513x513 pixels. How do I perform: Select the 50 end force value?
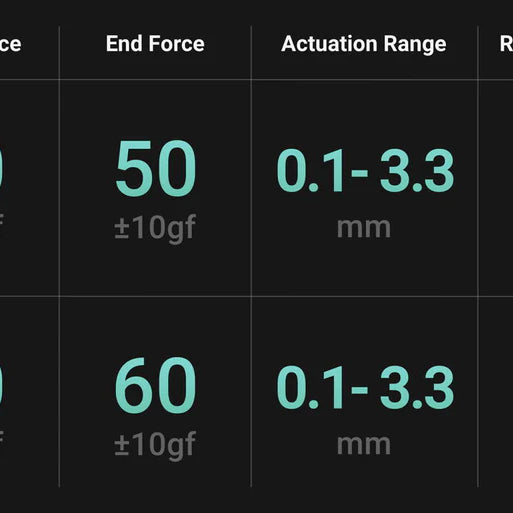pyautogui.click(x=156, y=169)
